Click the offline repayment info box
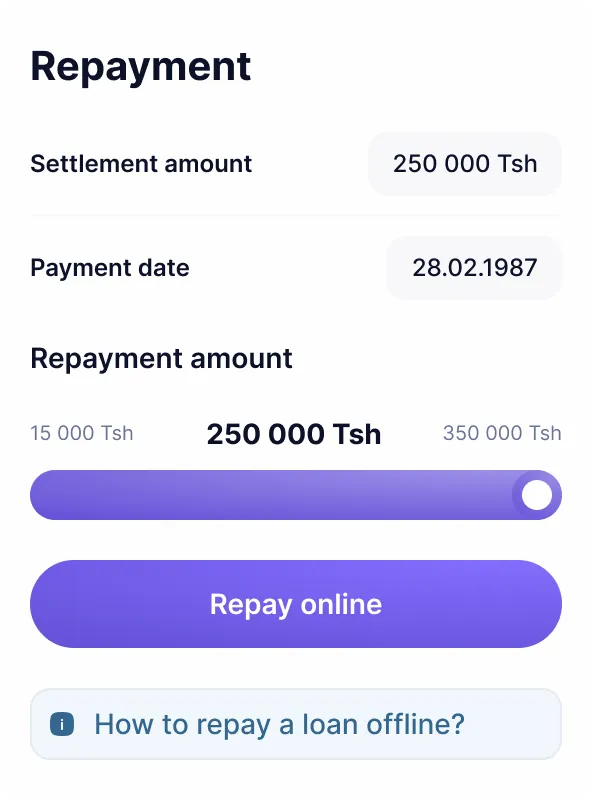This screenshot has width=592, height=800. pyautogui.click(x=296, y=724)
